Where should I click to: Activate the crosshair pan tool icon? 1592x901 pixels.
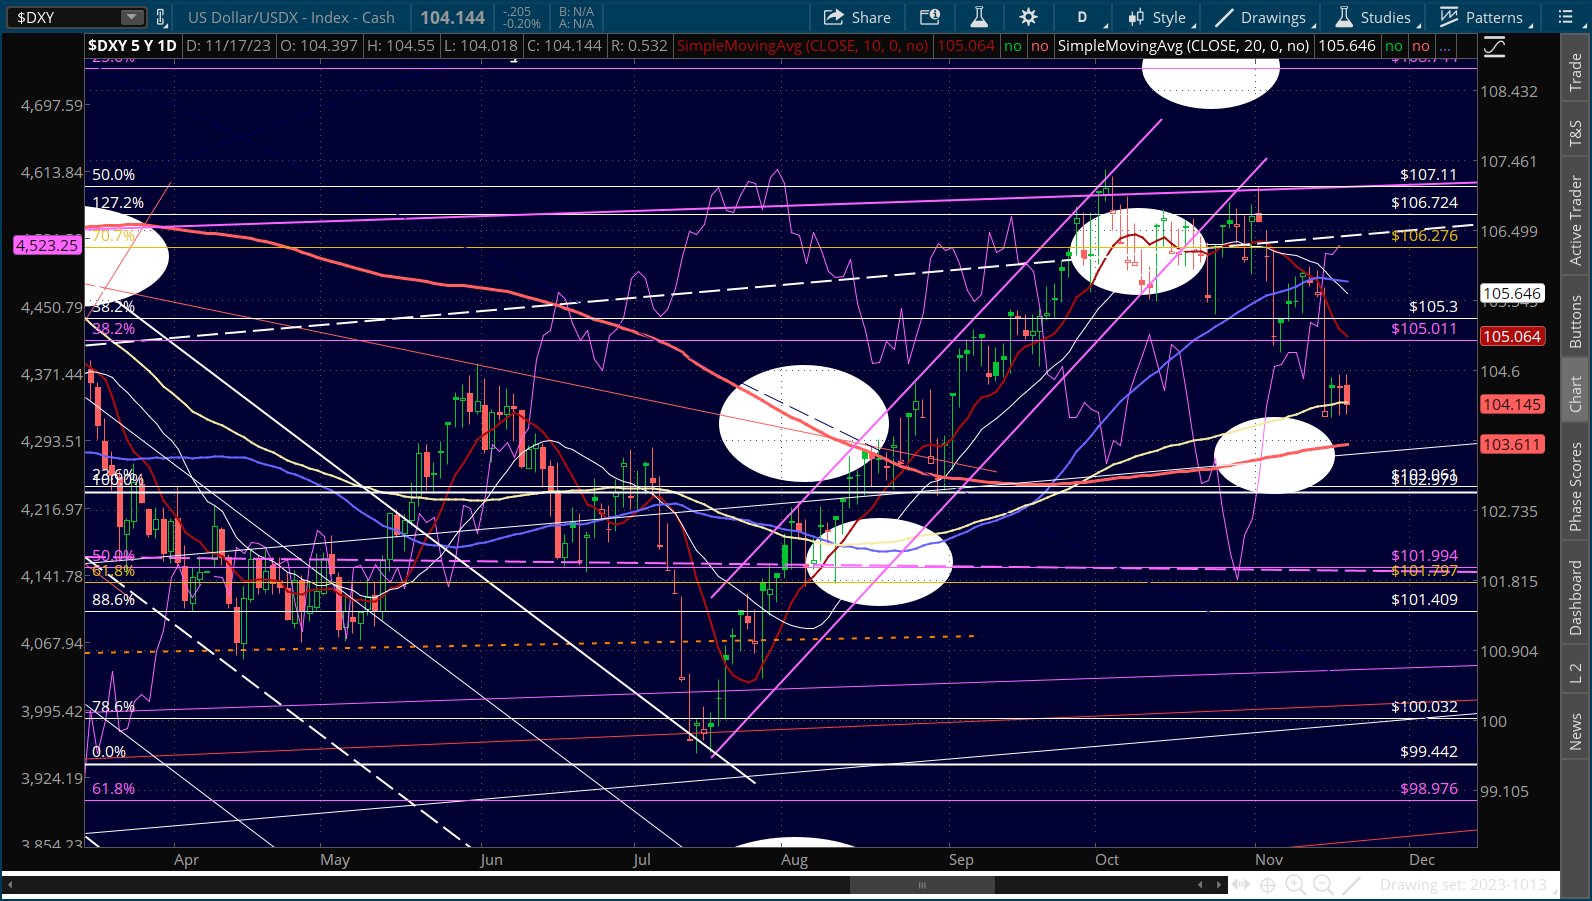coord(1267,885)
